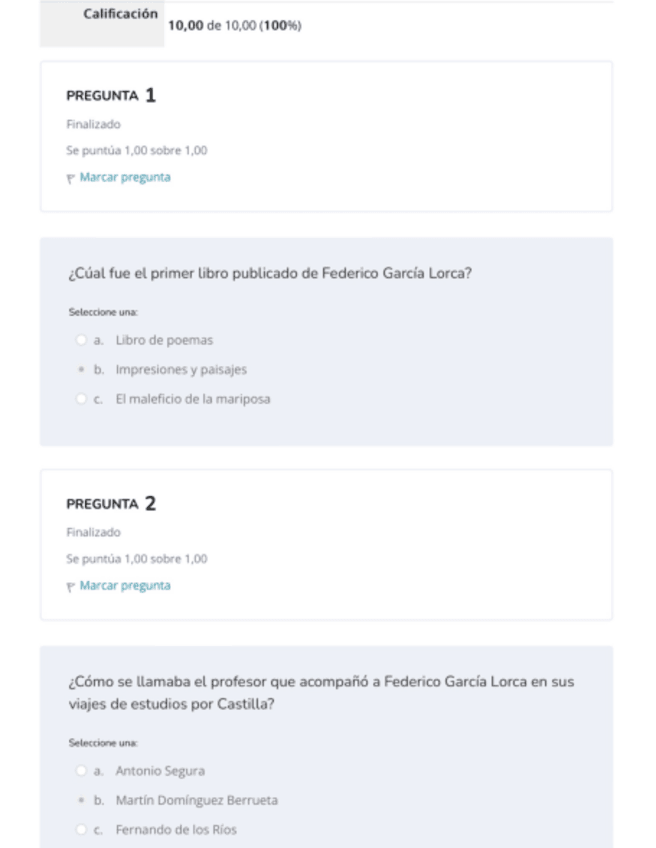Click the flag icon in Pregunta 1
This screenshot has height=848, width=656.
[71, 178]
